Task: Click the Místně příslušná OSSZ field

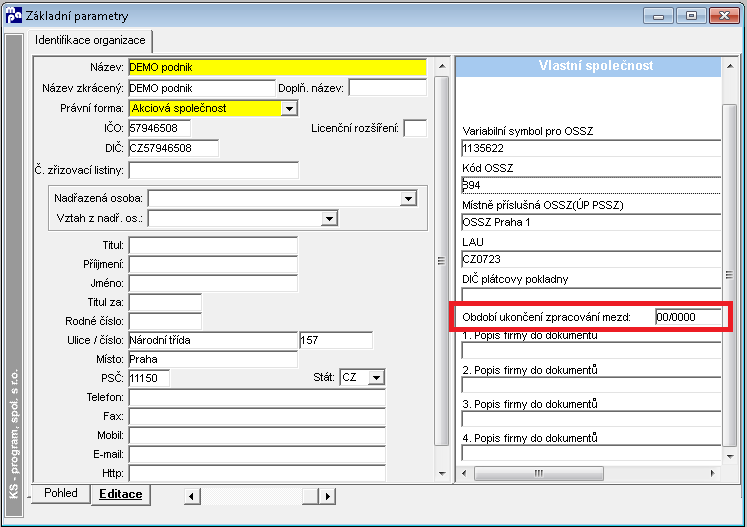Action: [591, 223]
